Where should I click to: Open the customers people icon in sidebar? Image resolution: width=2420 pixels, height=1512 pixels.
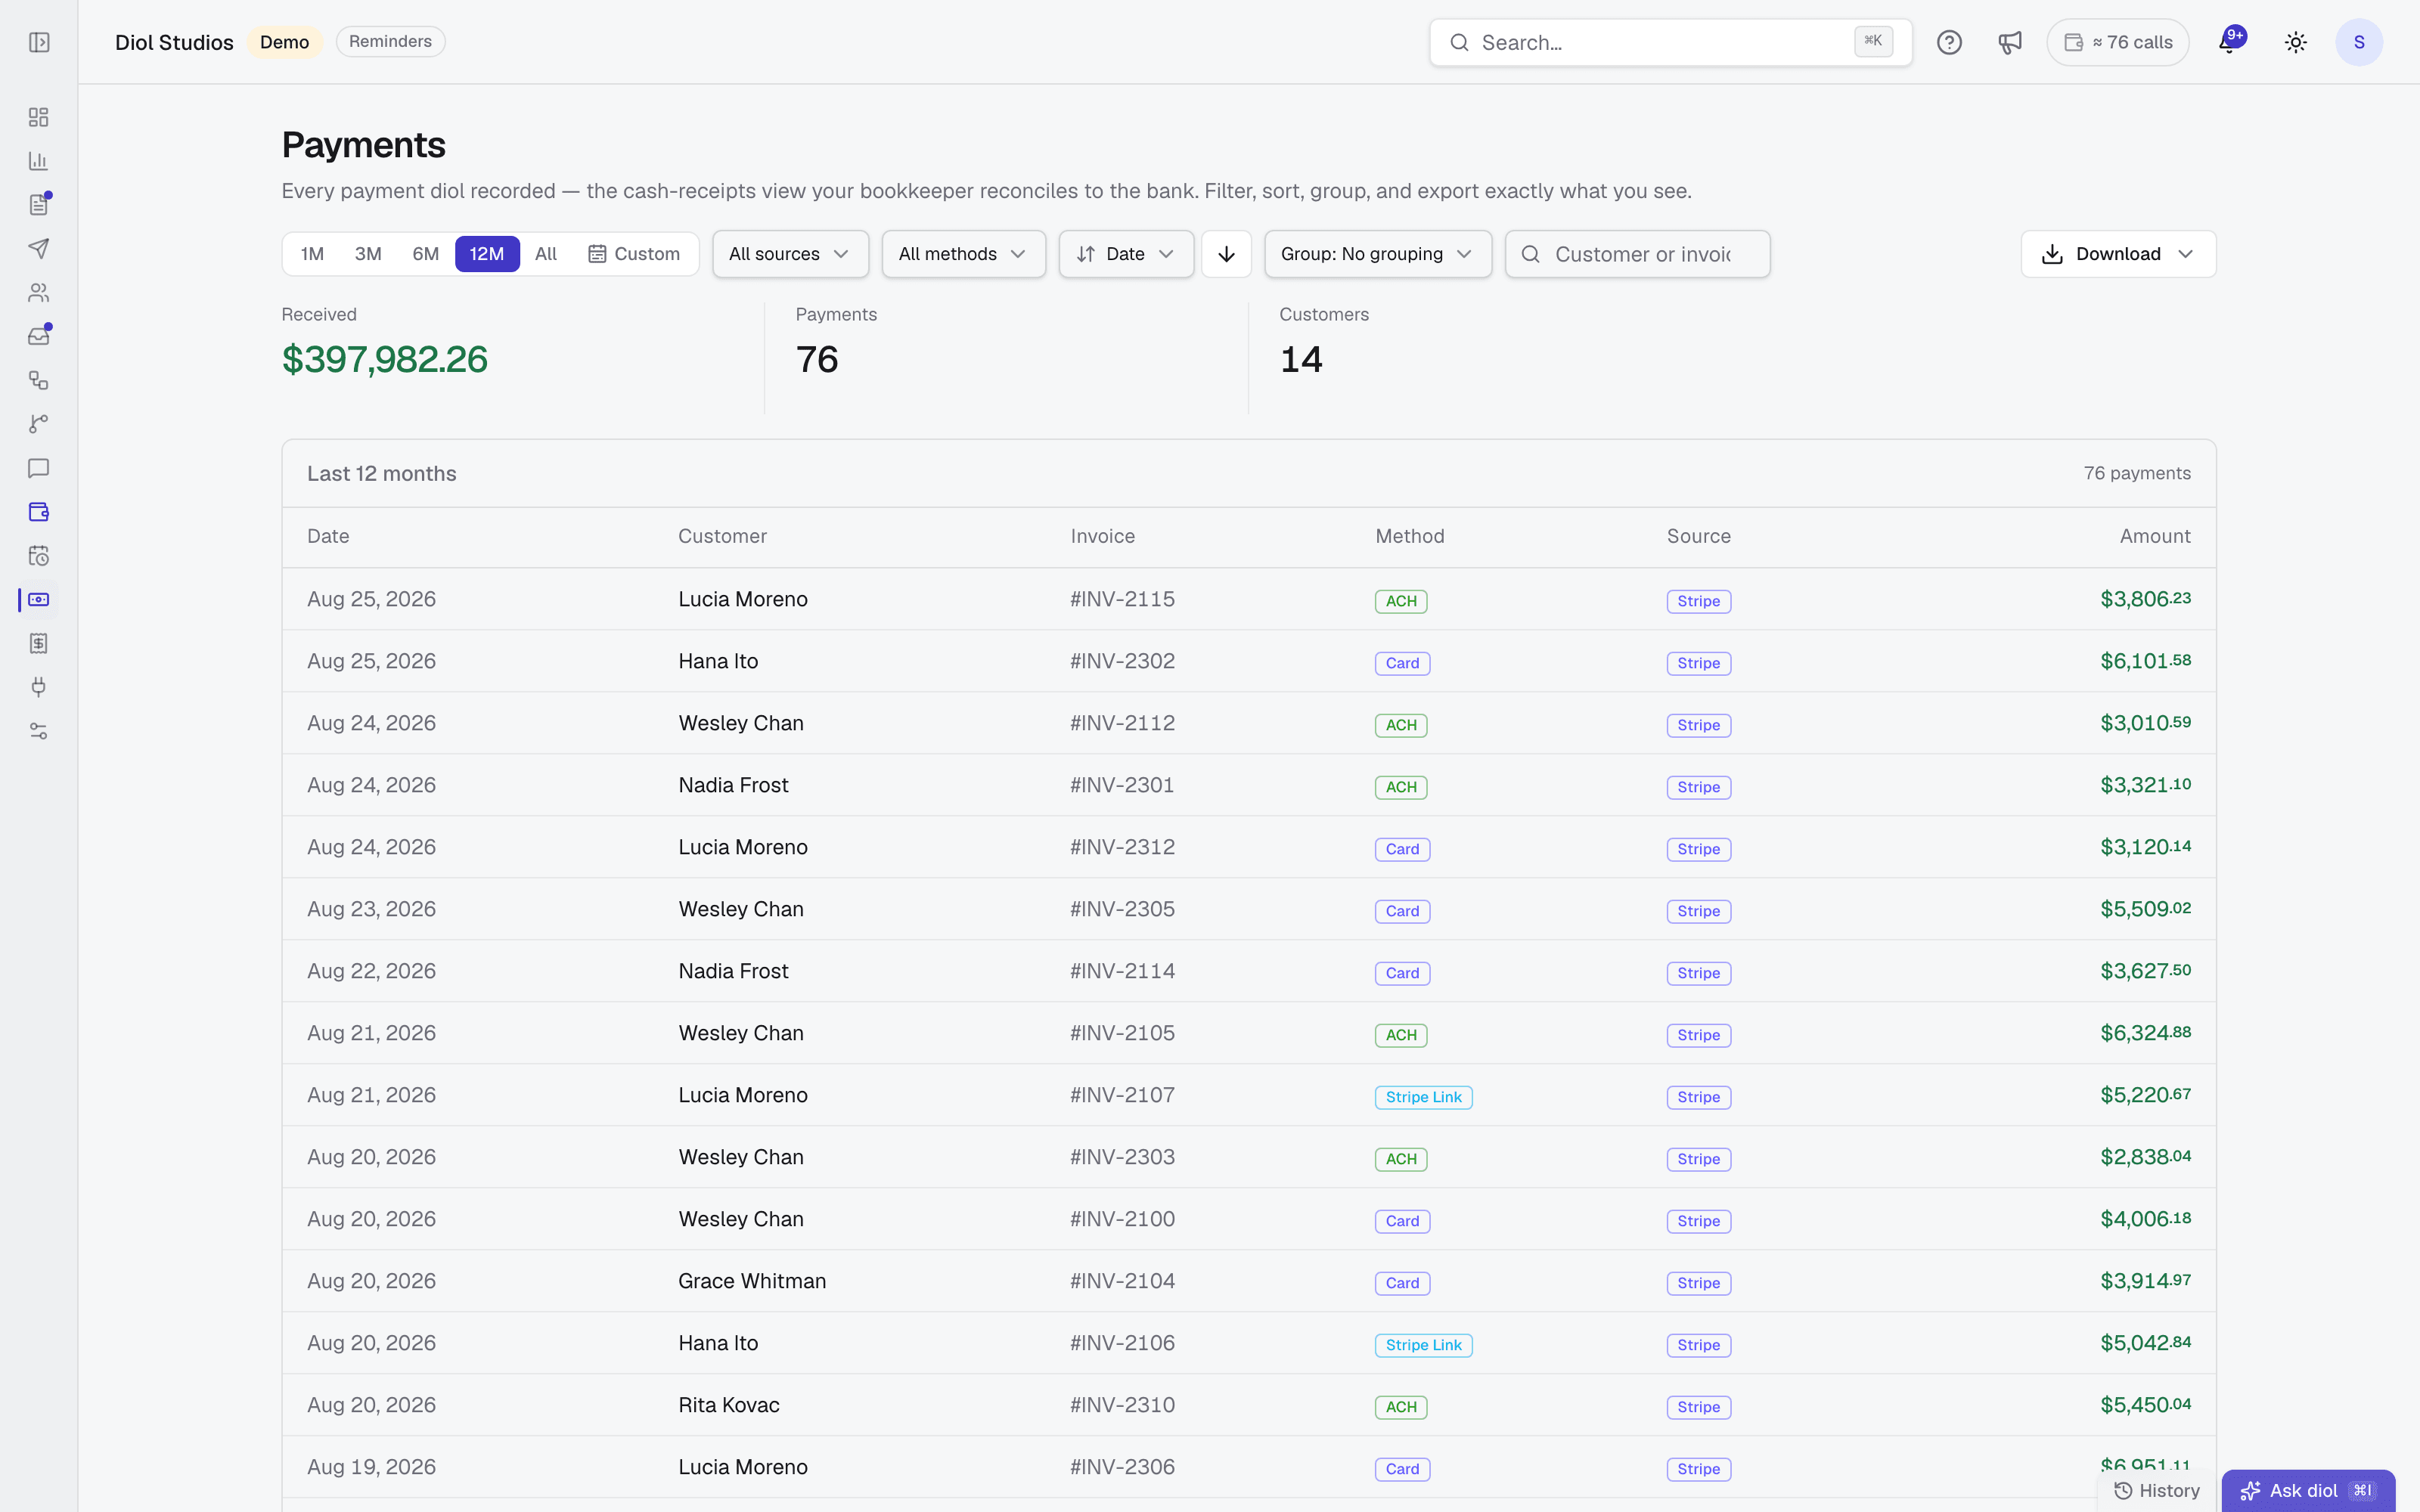(x=39, y=292)
